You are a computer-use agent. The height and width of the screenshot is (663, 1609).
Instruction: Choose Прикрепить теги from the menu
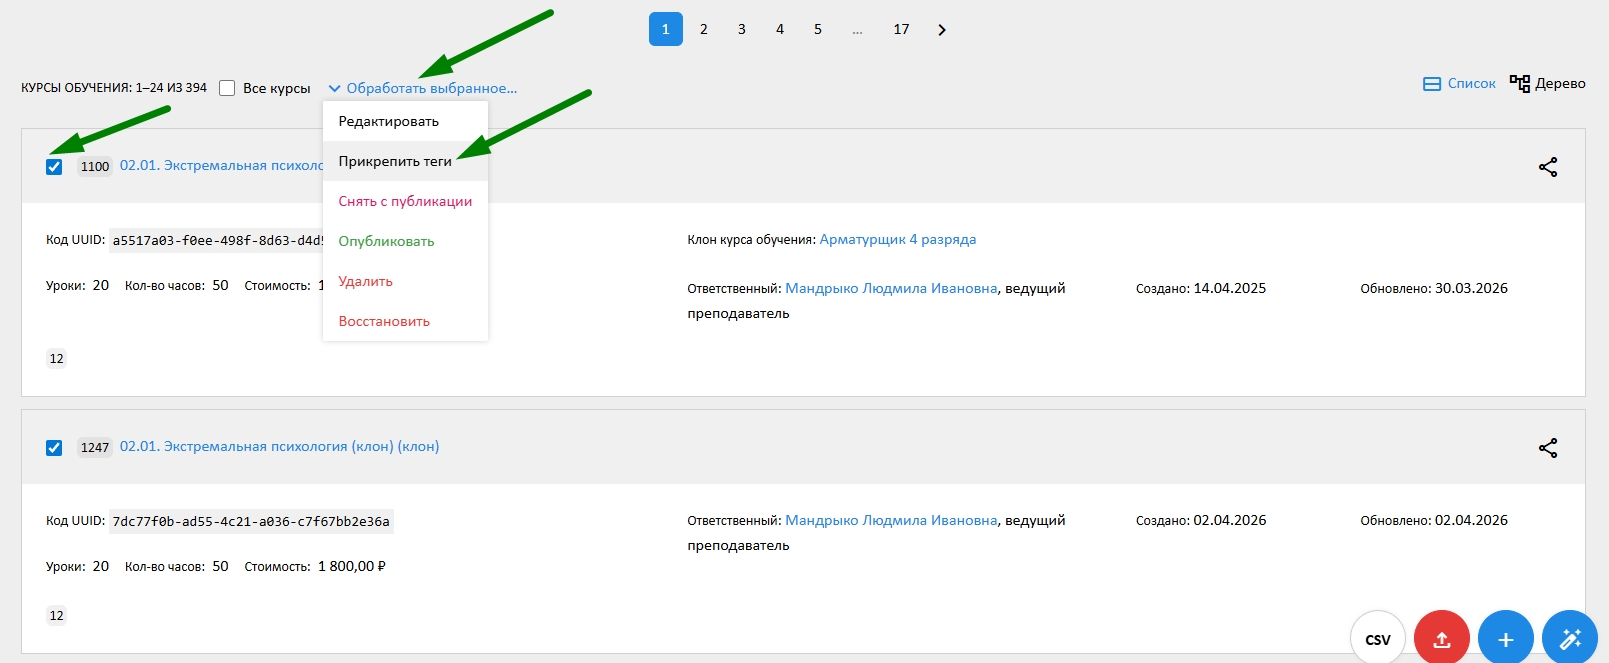click(x=405, y=161)
